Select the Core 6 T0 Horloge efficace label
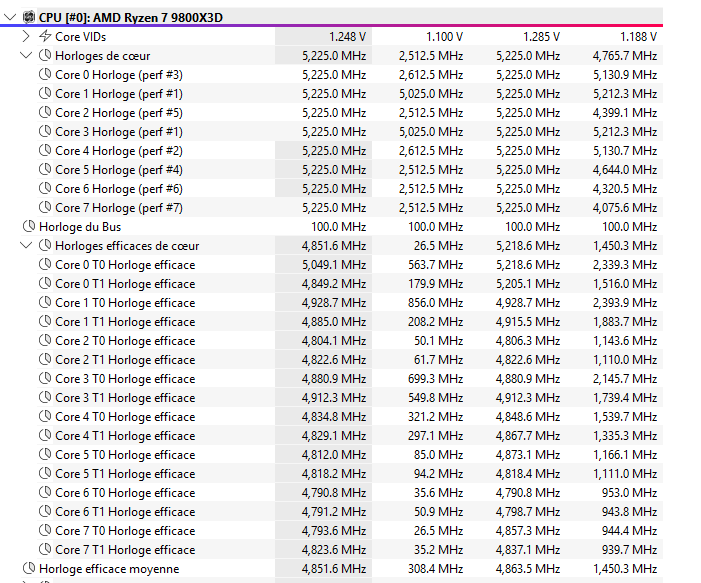The height and width of the screenshot is (583, 701). (125, 493)
